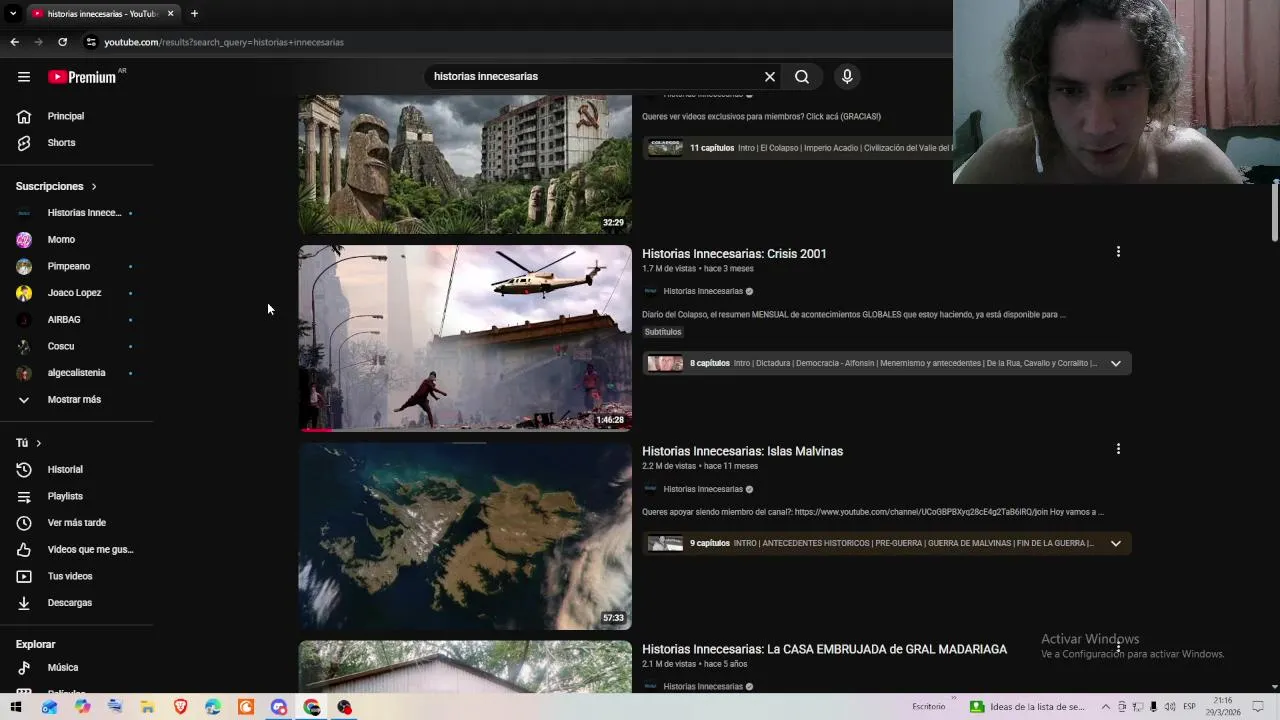Image resolution: width=1280 pixels, height=720 pixels.
Task: Show hidden system tray icons
Action: 1105,707
